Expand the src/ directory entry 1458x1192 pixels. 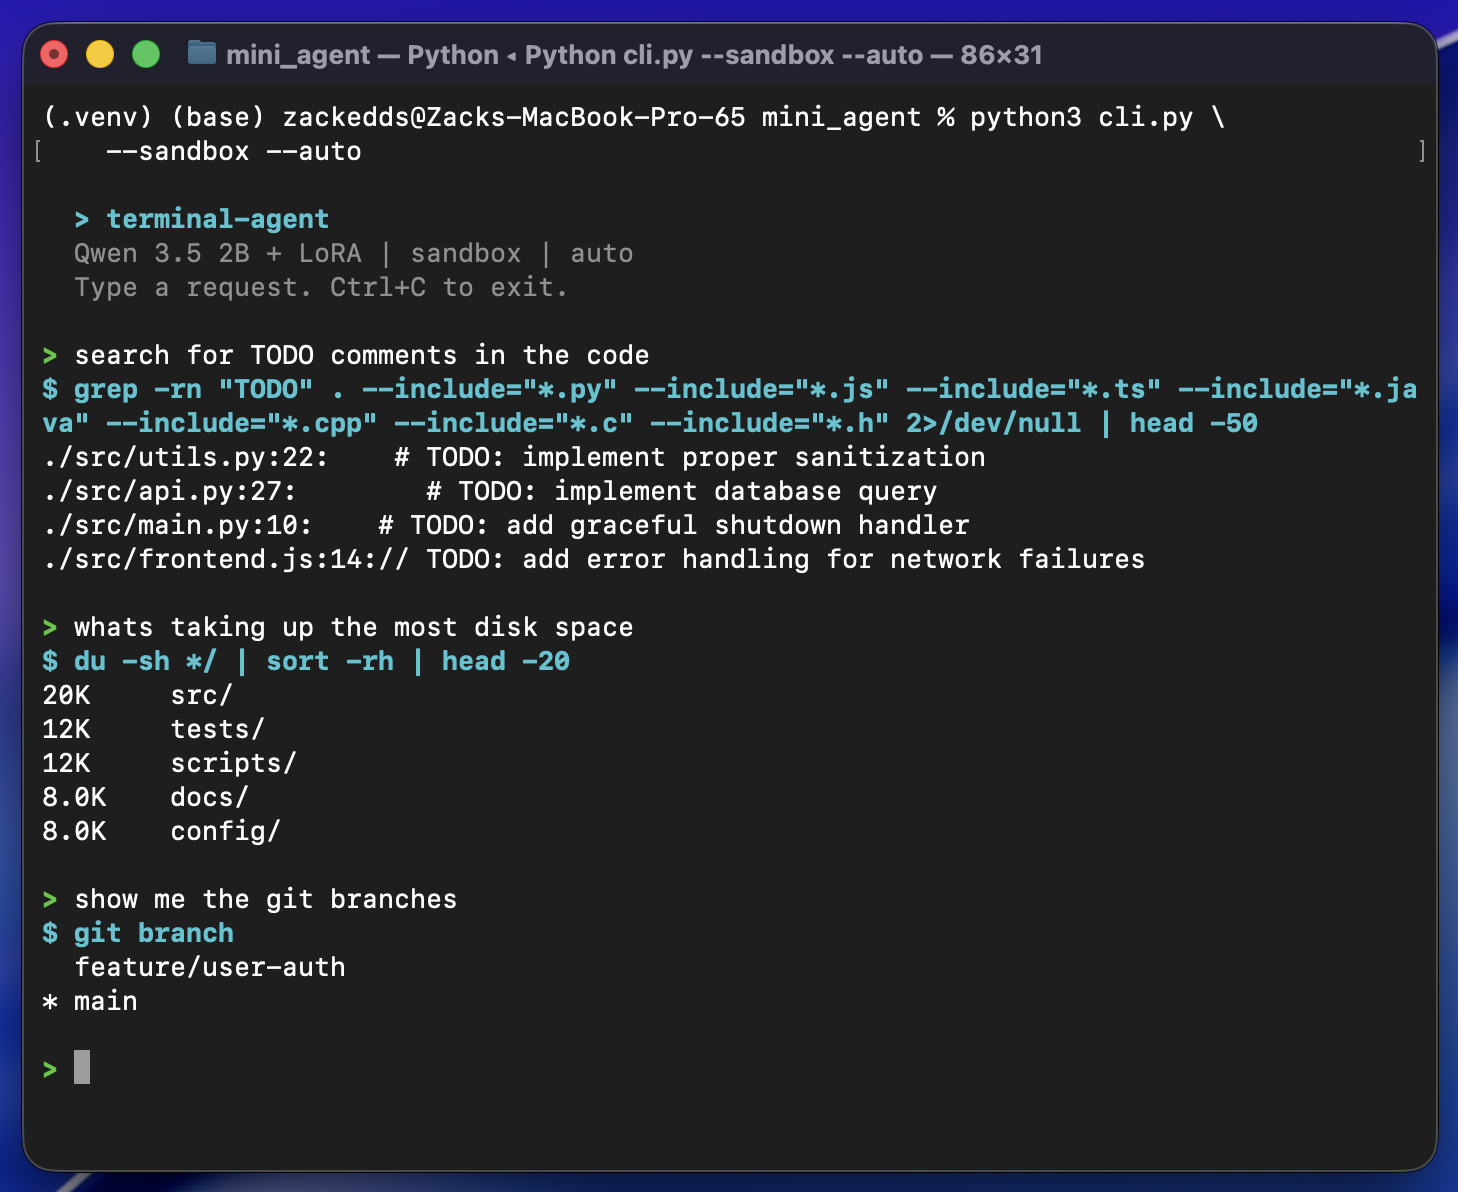coord(200,694)
